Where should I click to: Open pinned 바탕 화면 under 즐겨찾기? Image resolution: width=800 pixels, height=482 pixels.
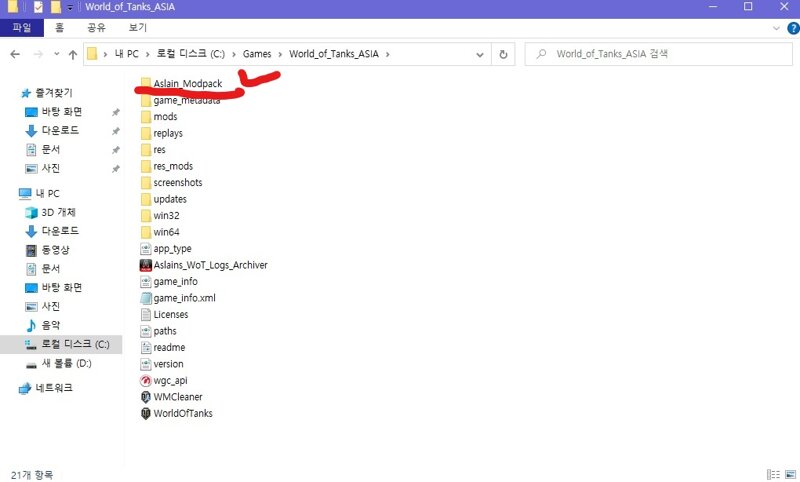click(61, 112)
